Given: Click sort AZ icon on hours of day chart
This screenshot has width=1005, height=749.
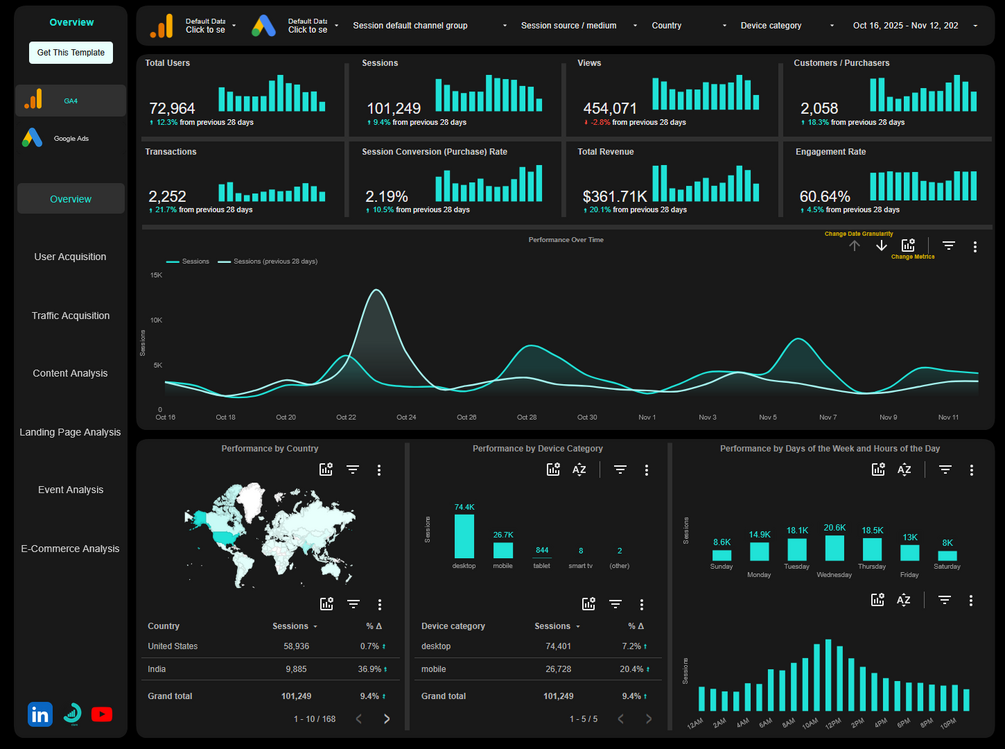Looking at the screenshot, I should pos(904,600).
